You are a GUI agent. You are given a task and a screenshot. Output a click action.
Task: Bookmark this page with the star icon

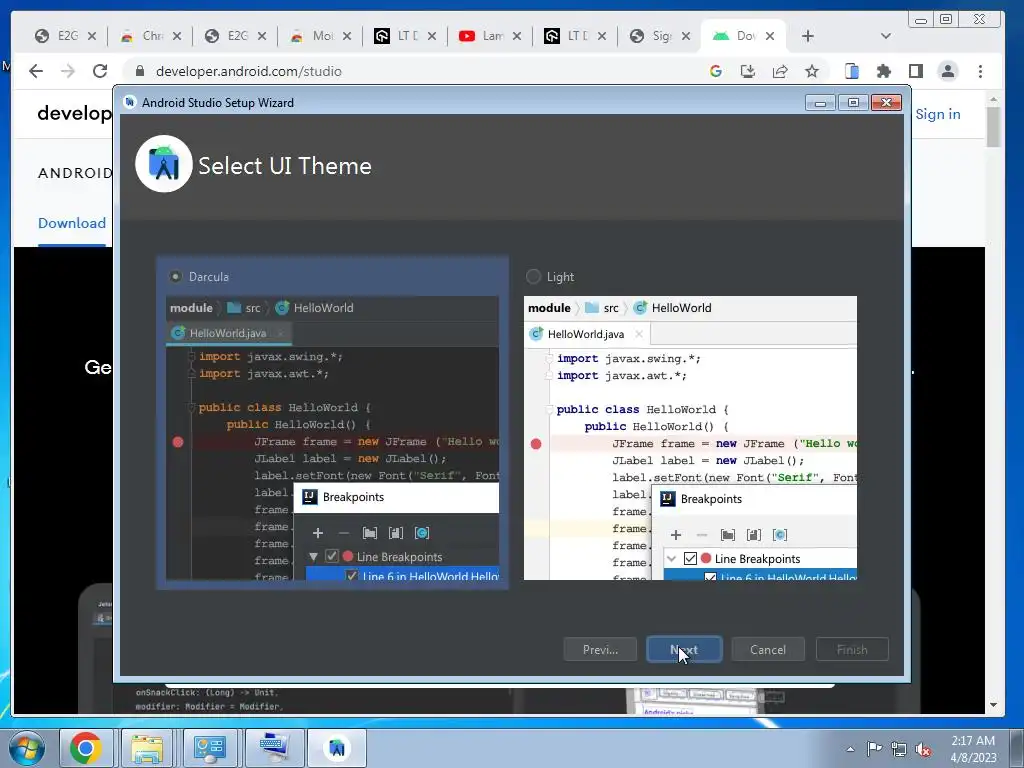[812, 71]
